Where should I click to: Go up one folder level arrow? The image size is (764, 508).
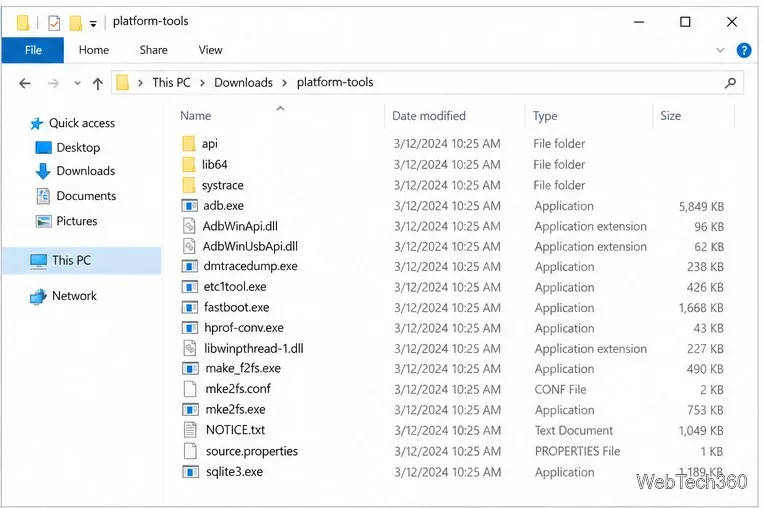97,84
